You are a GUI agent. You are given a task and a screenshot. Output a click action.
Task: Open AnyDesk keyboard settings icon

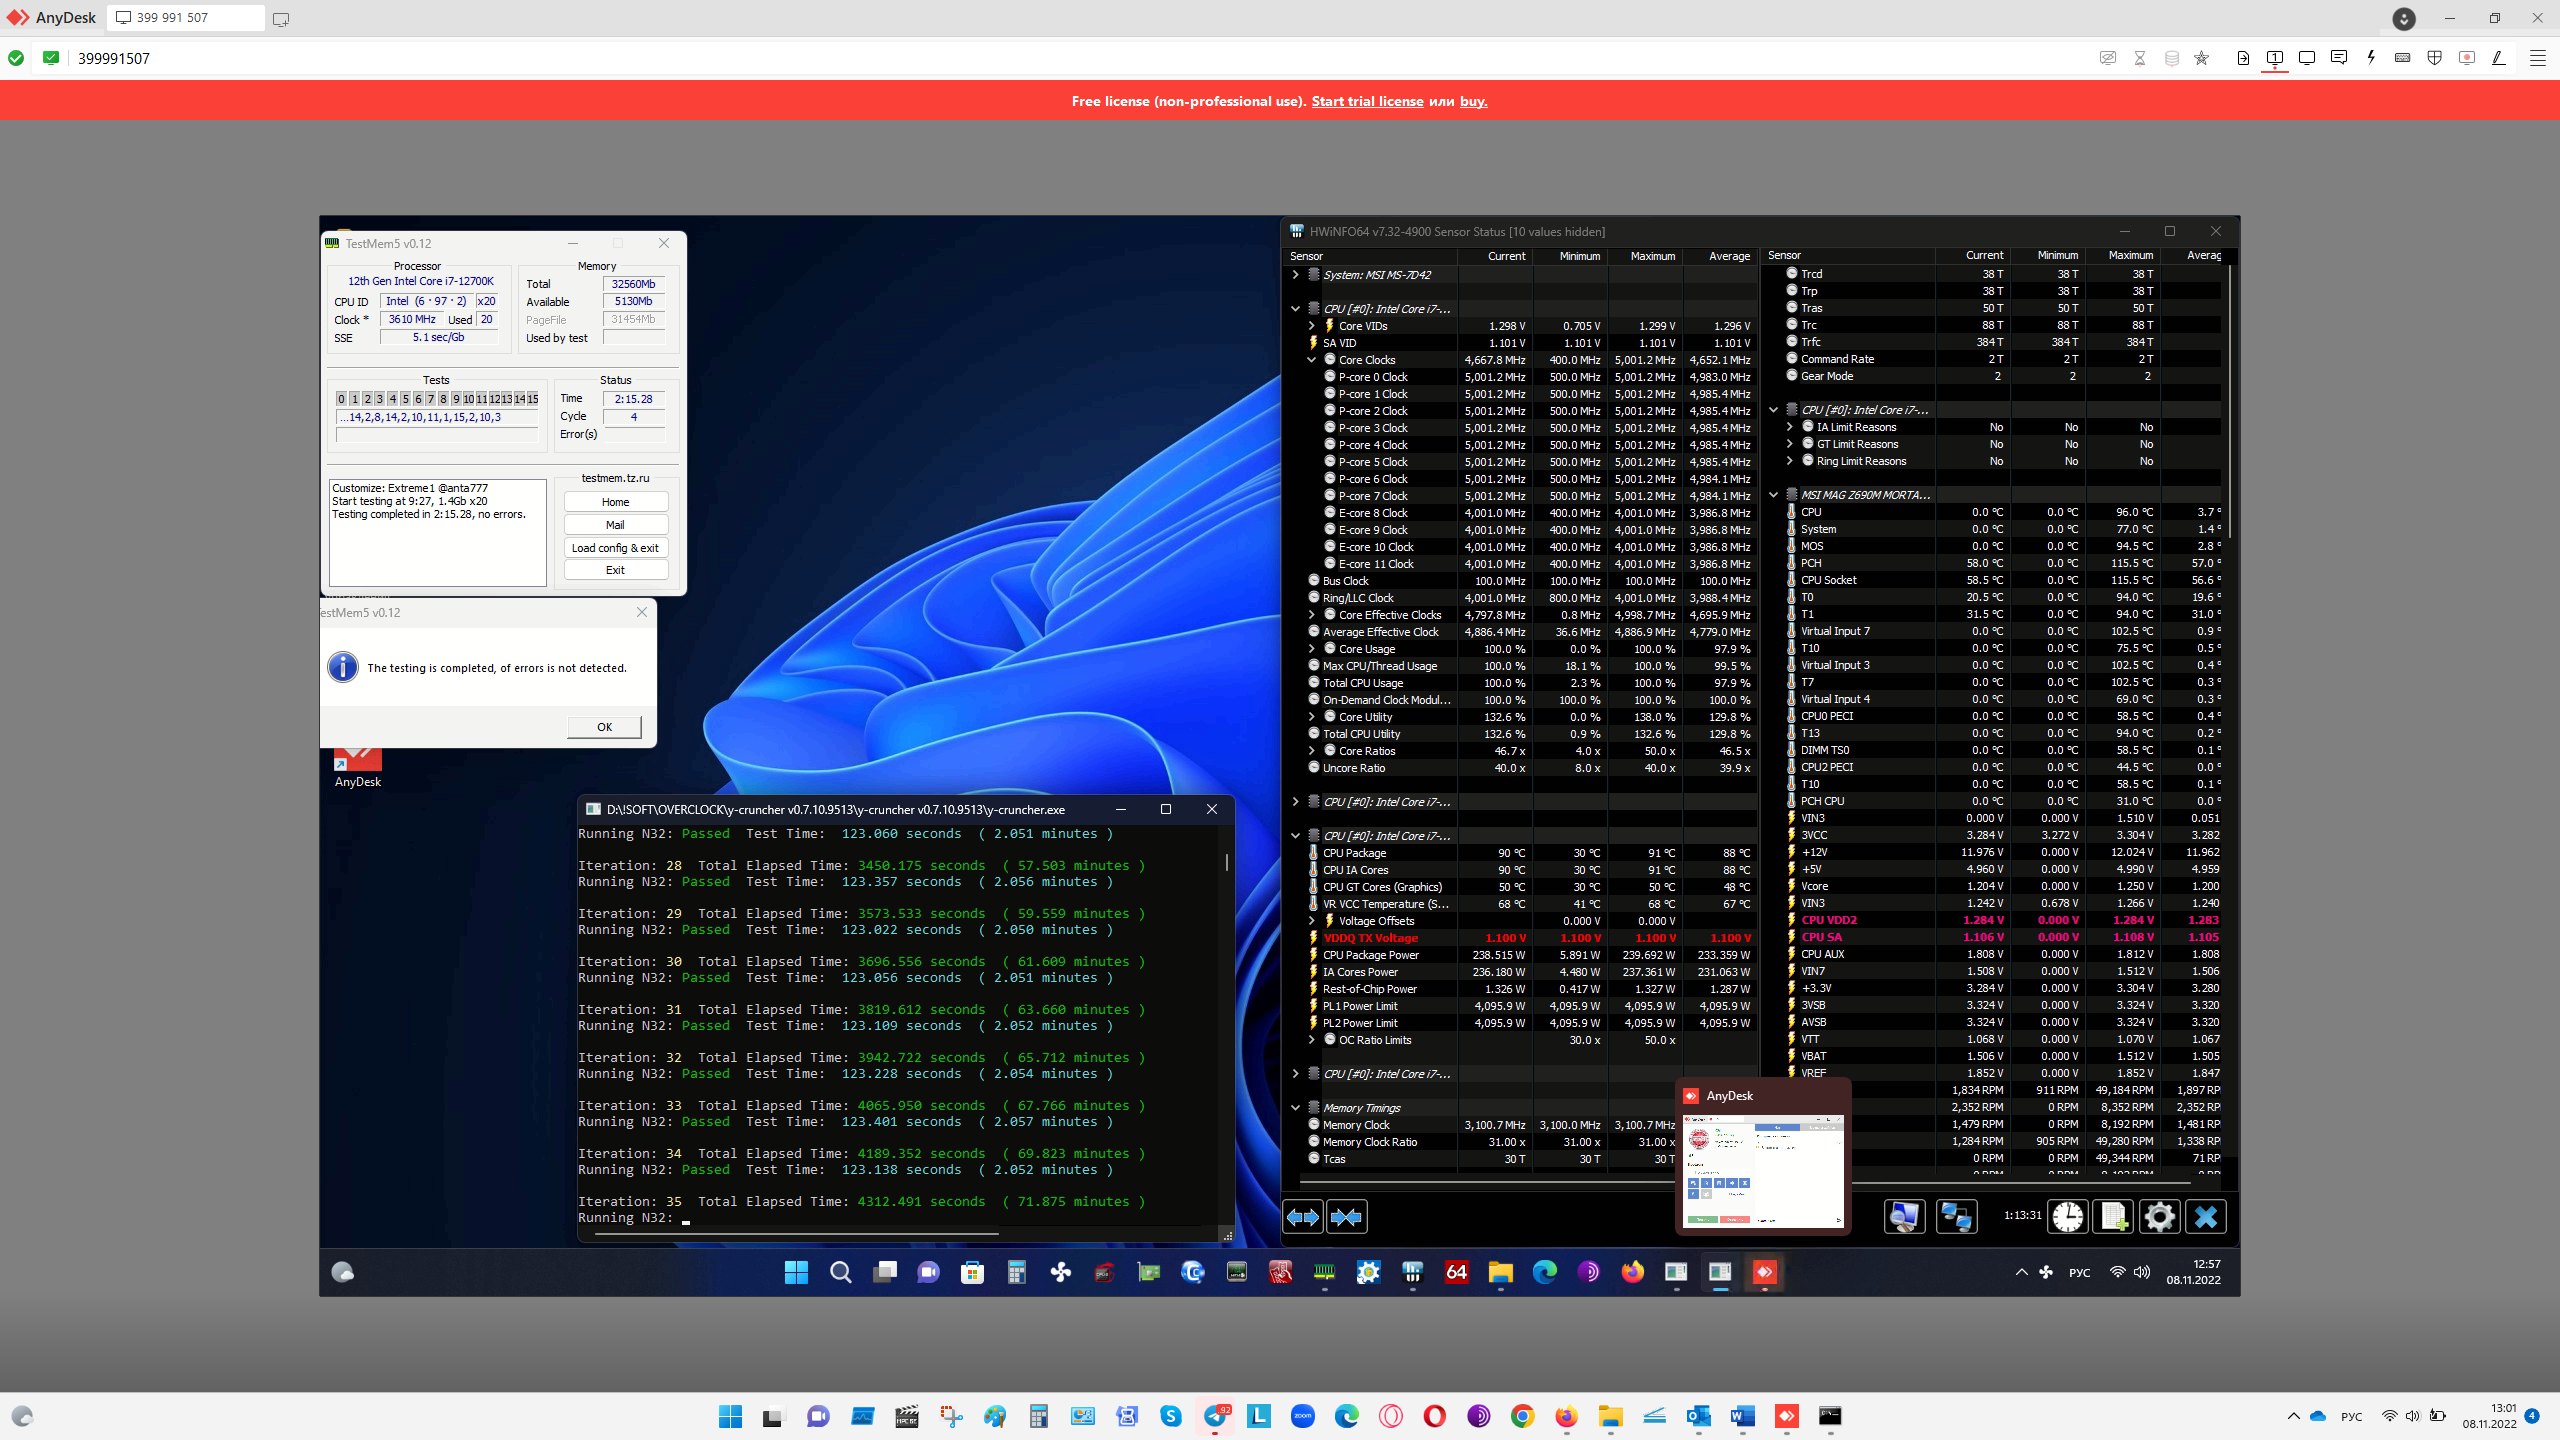tap(2402, 58)
